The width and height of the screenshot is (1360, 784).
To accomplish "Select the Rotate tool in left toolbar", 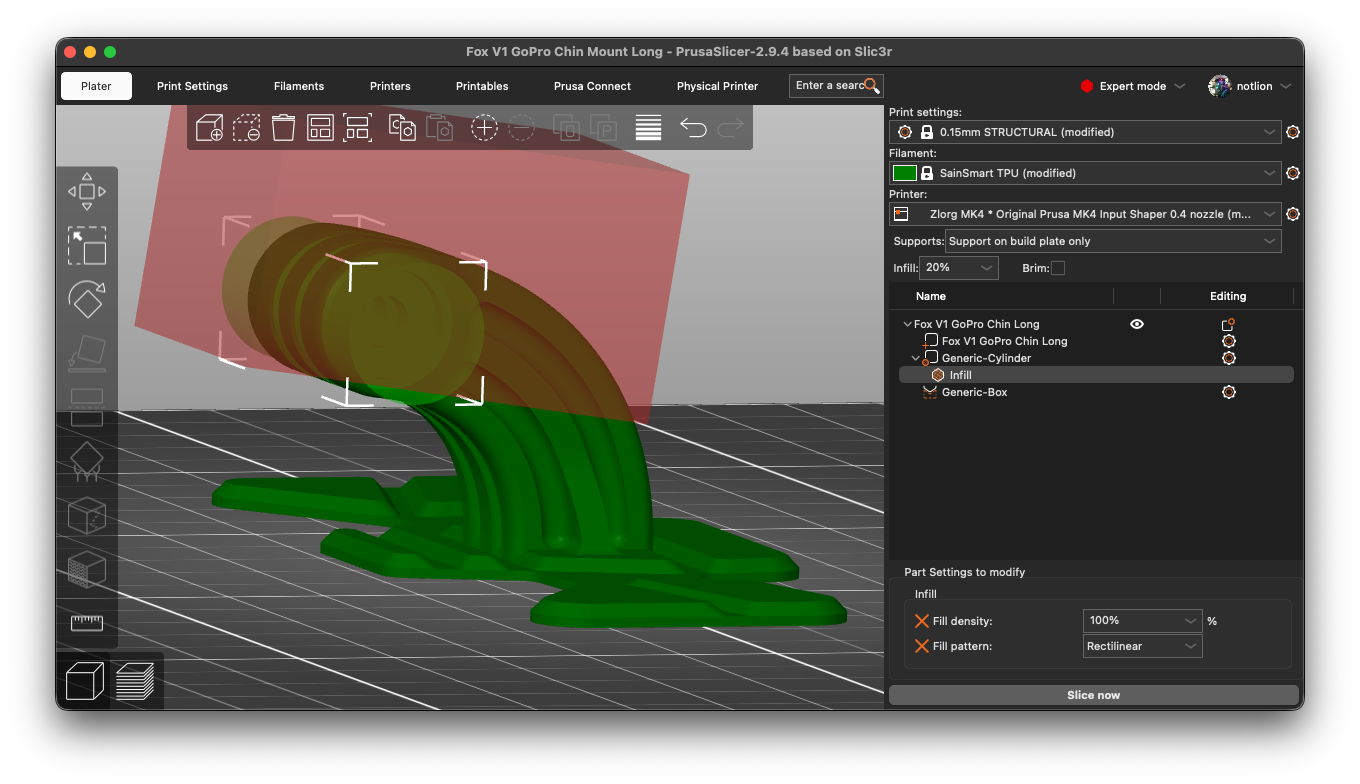I will [x=87, y=299].
